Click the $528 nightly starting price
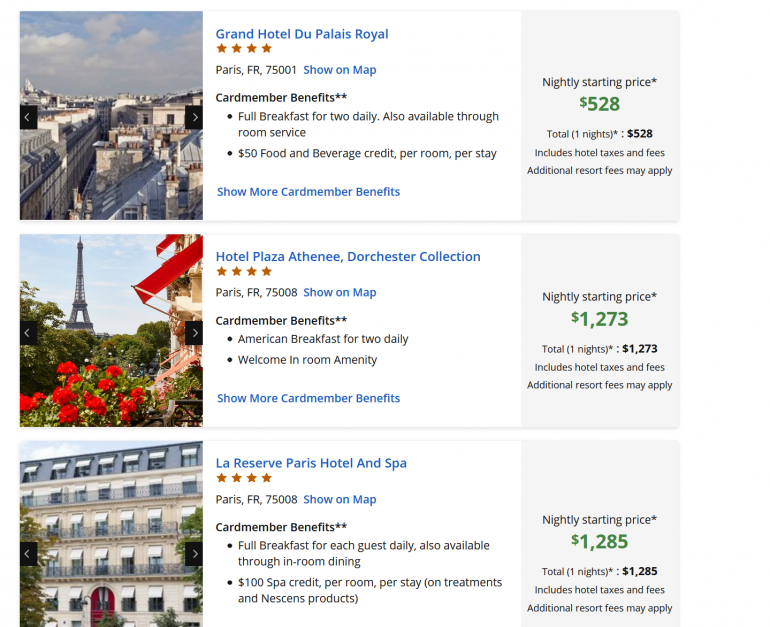The height and width of the screenshot is (627, 770). coord(600,103)
